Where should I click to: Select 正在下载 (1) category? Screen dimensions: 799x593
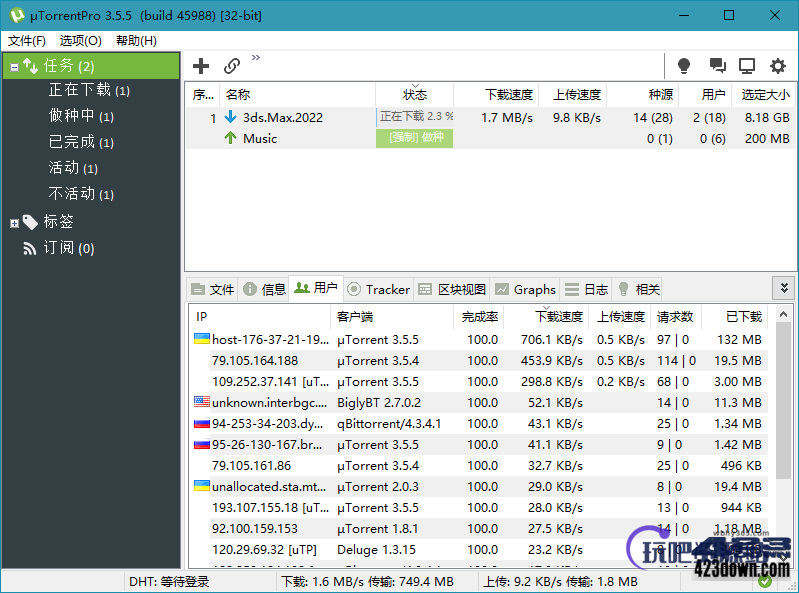89,90
